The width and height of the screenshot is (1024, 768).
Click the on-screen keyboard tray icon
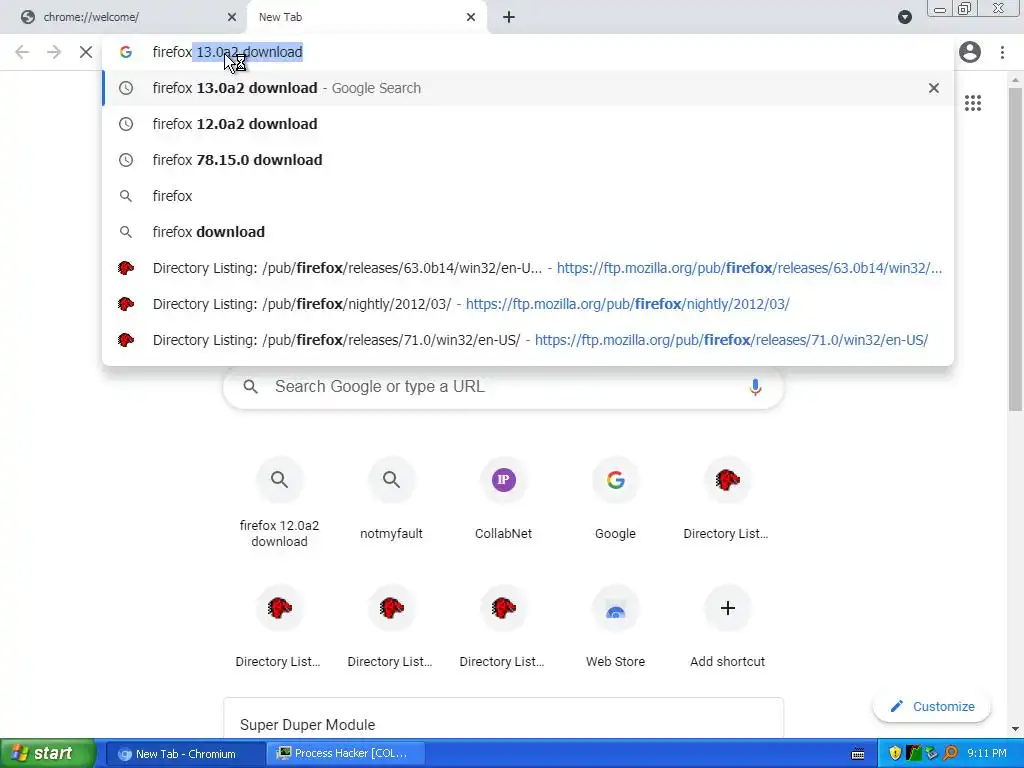coord(858,754)
